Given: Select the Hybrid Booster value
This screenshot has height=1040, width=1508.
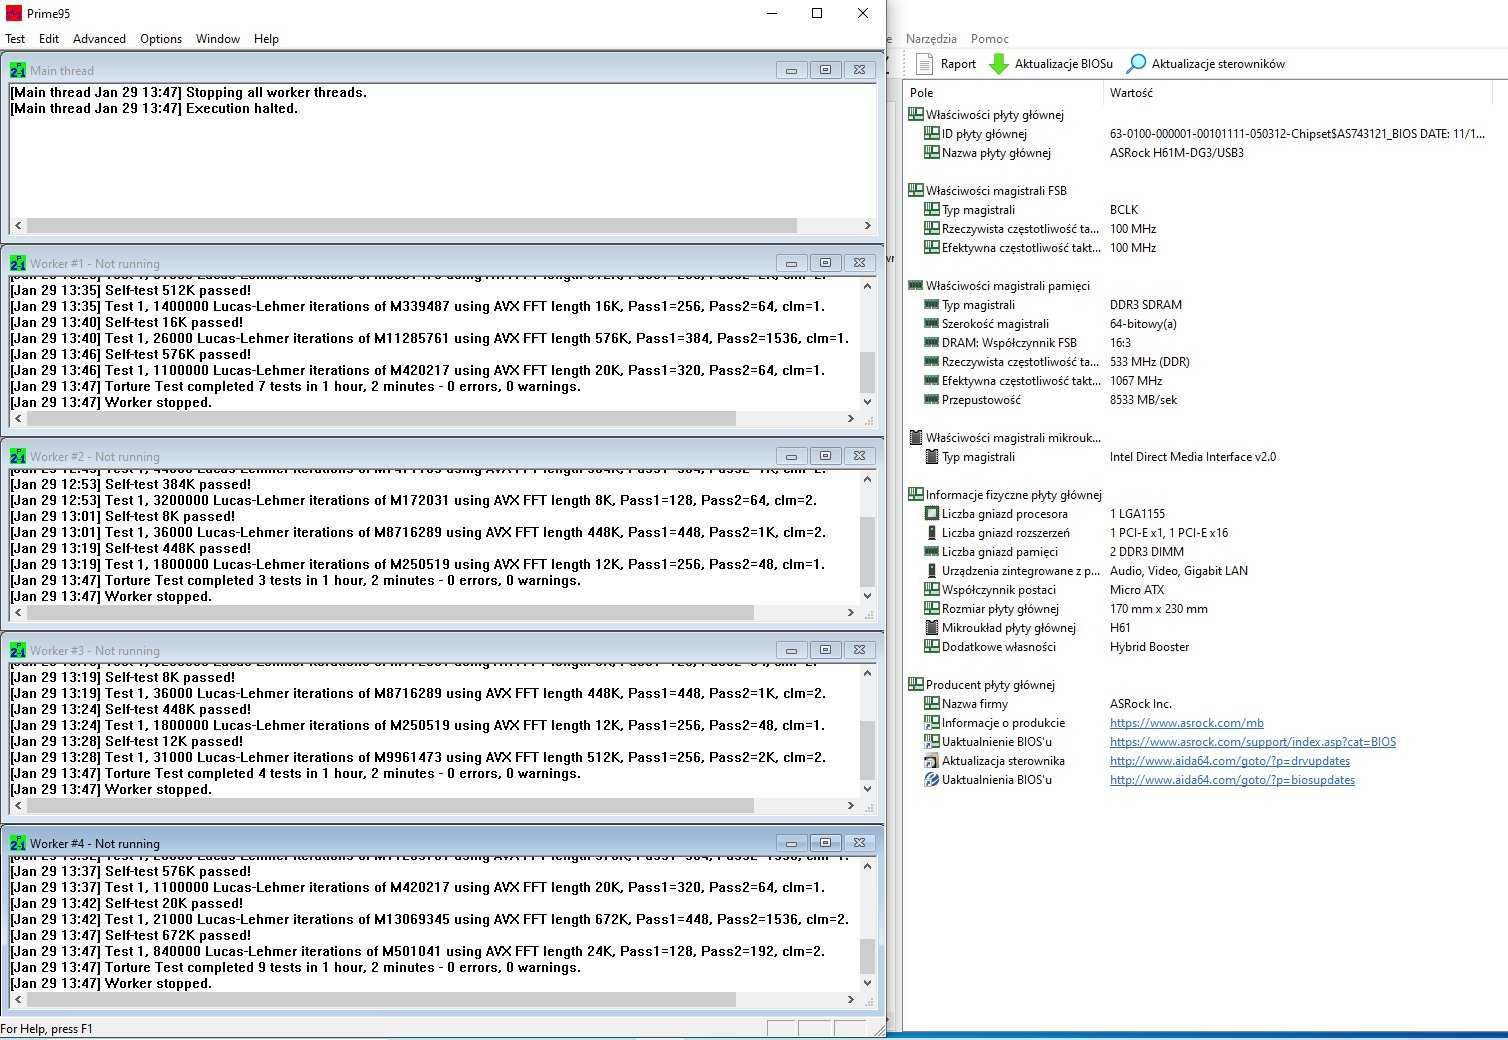Looking at the screenshot, I should coord(1149,647).
